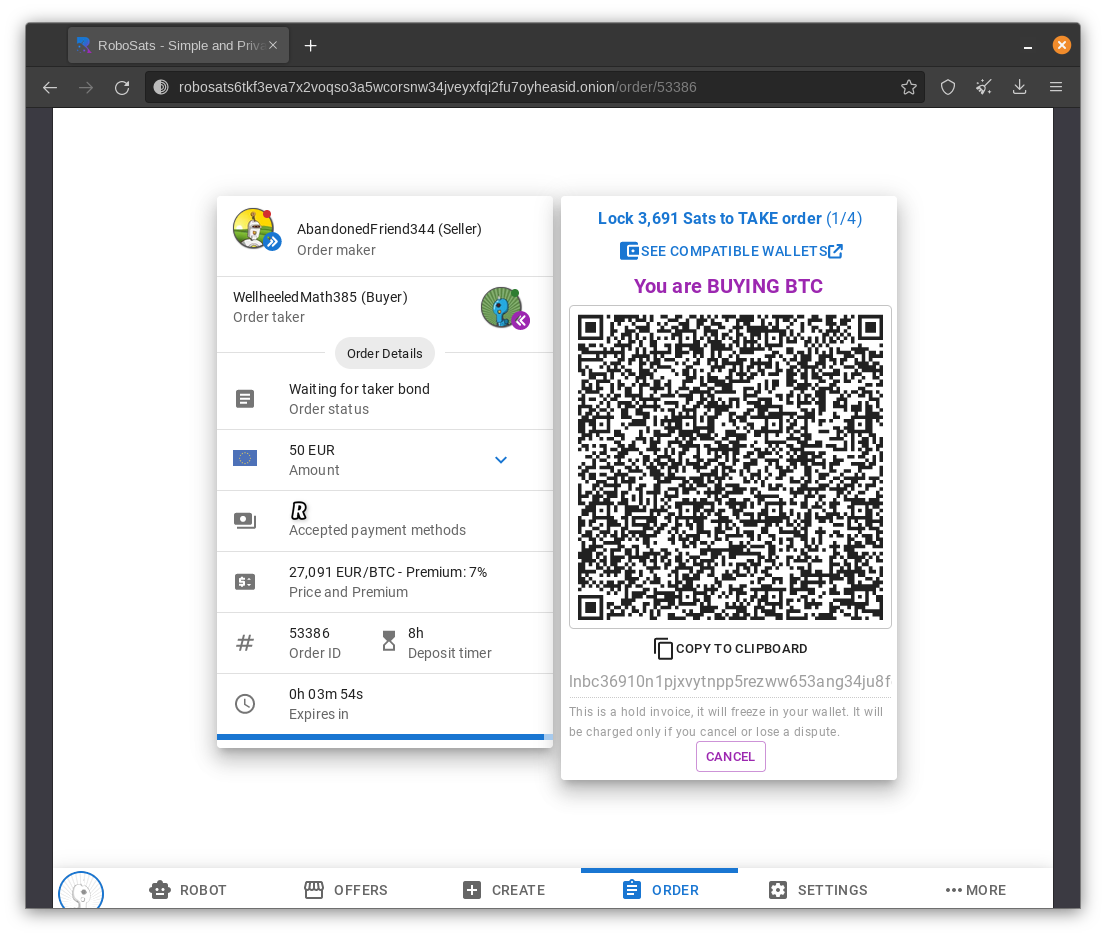
Task: Click the '0h 03m 54s' countdown text
Action: pos(326,694)
